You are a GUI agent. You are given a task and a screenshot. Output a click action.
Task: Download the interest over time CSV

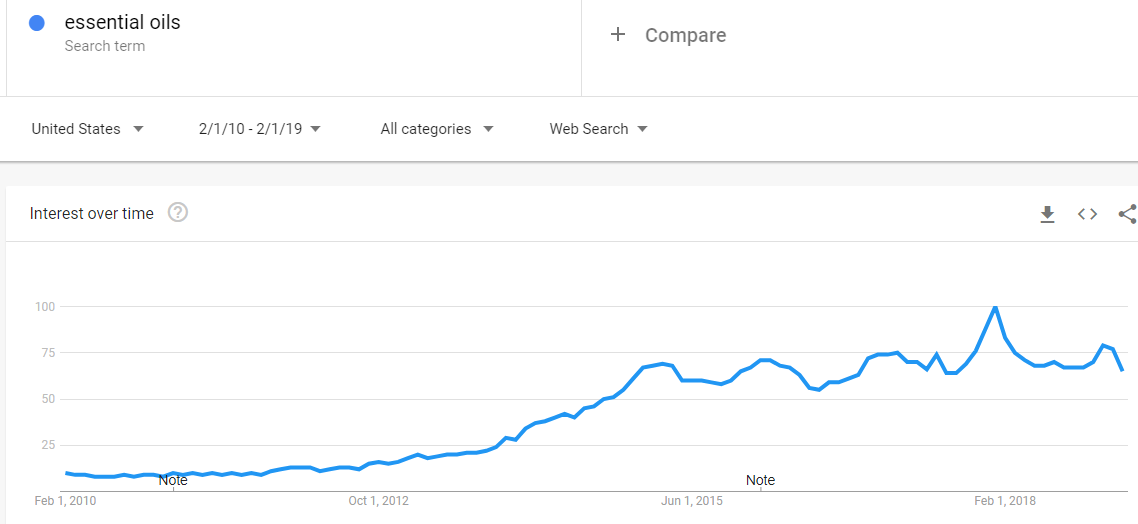pos(1047,214)
